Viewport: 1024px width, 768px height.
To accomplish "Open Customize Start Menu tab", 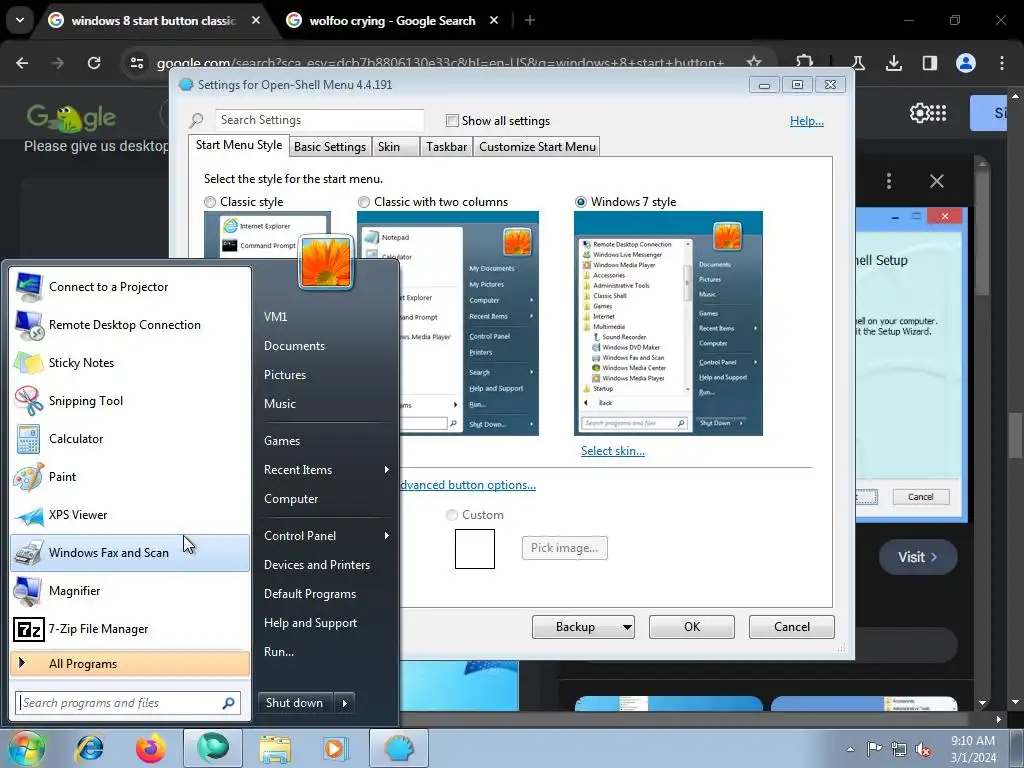I will pyautogui.click(x=537, y=146).
